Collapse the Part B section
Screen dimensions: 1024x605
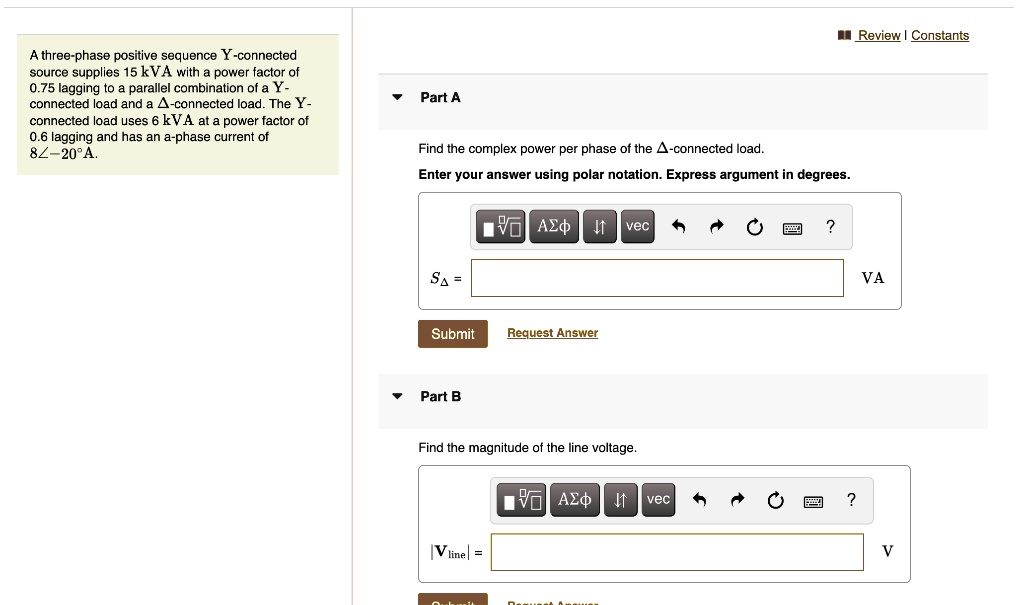point(398,396)
